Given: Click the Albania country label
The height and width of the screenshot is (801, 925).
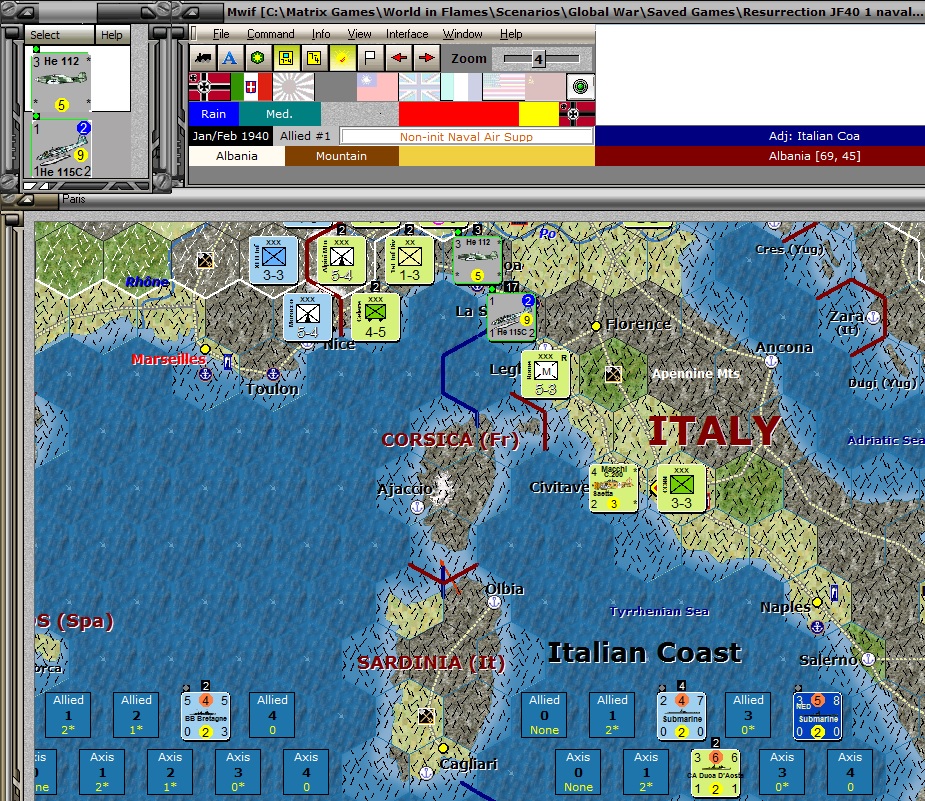Looking at the screenshot, I should [x=237, y=156].
